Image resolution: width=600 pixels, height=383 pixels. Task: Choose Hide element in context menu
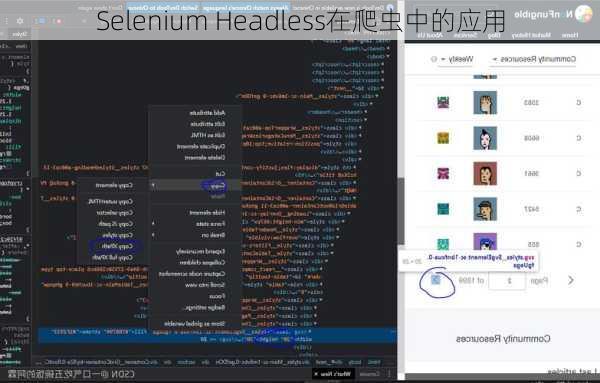[x=195, y=212]
